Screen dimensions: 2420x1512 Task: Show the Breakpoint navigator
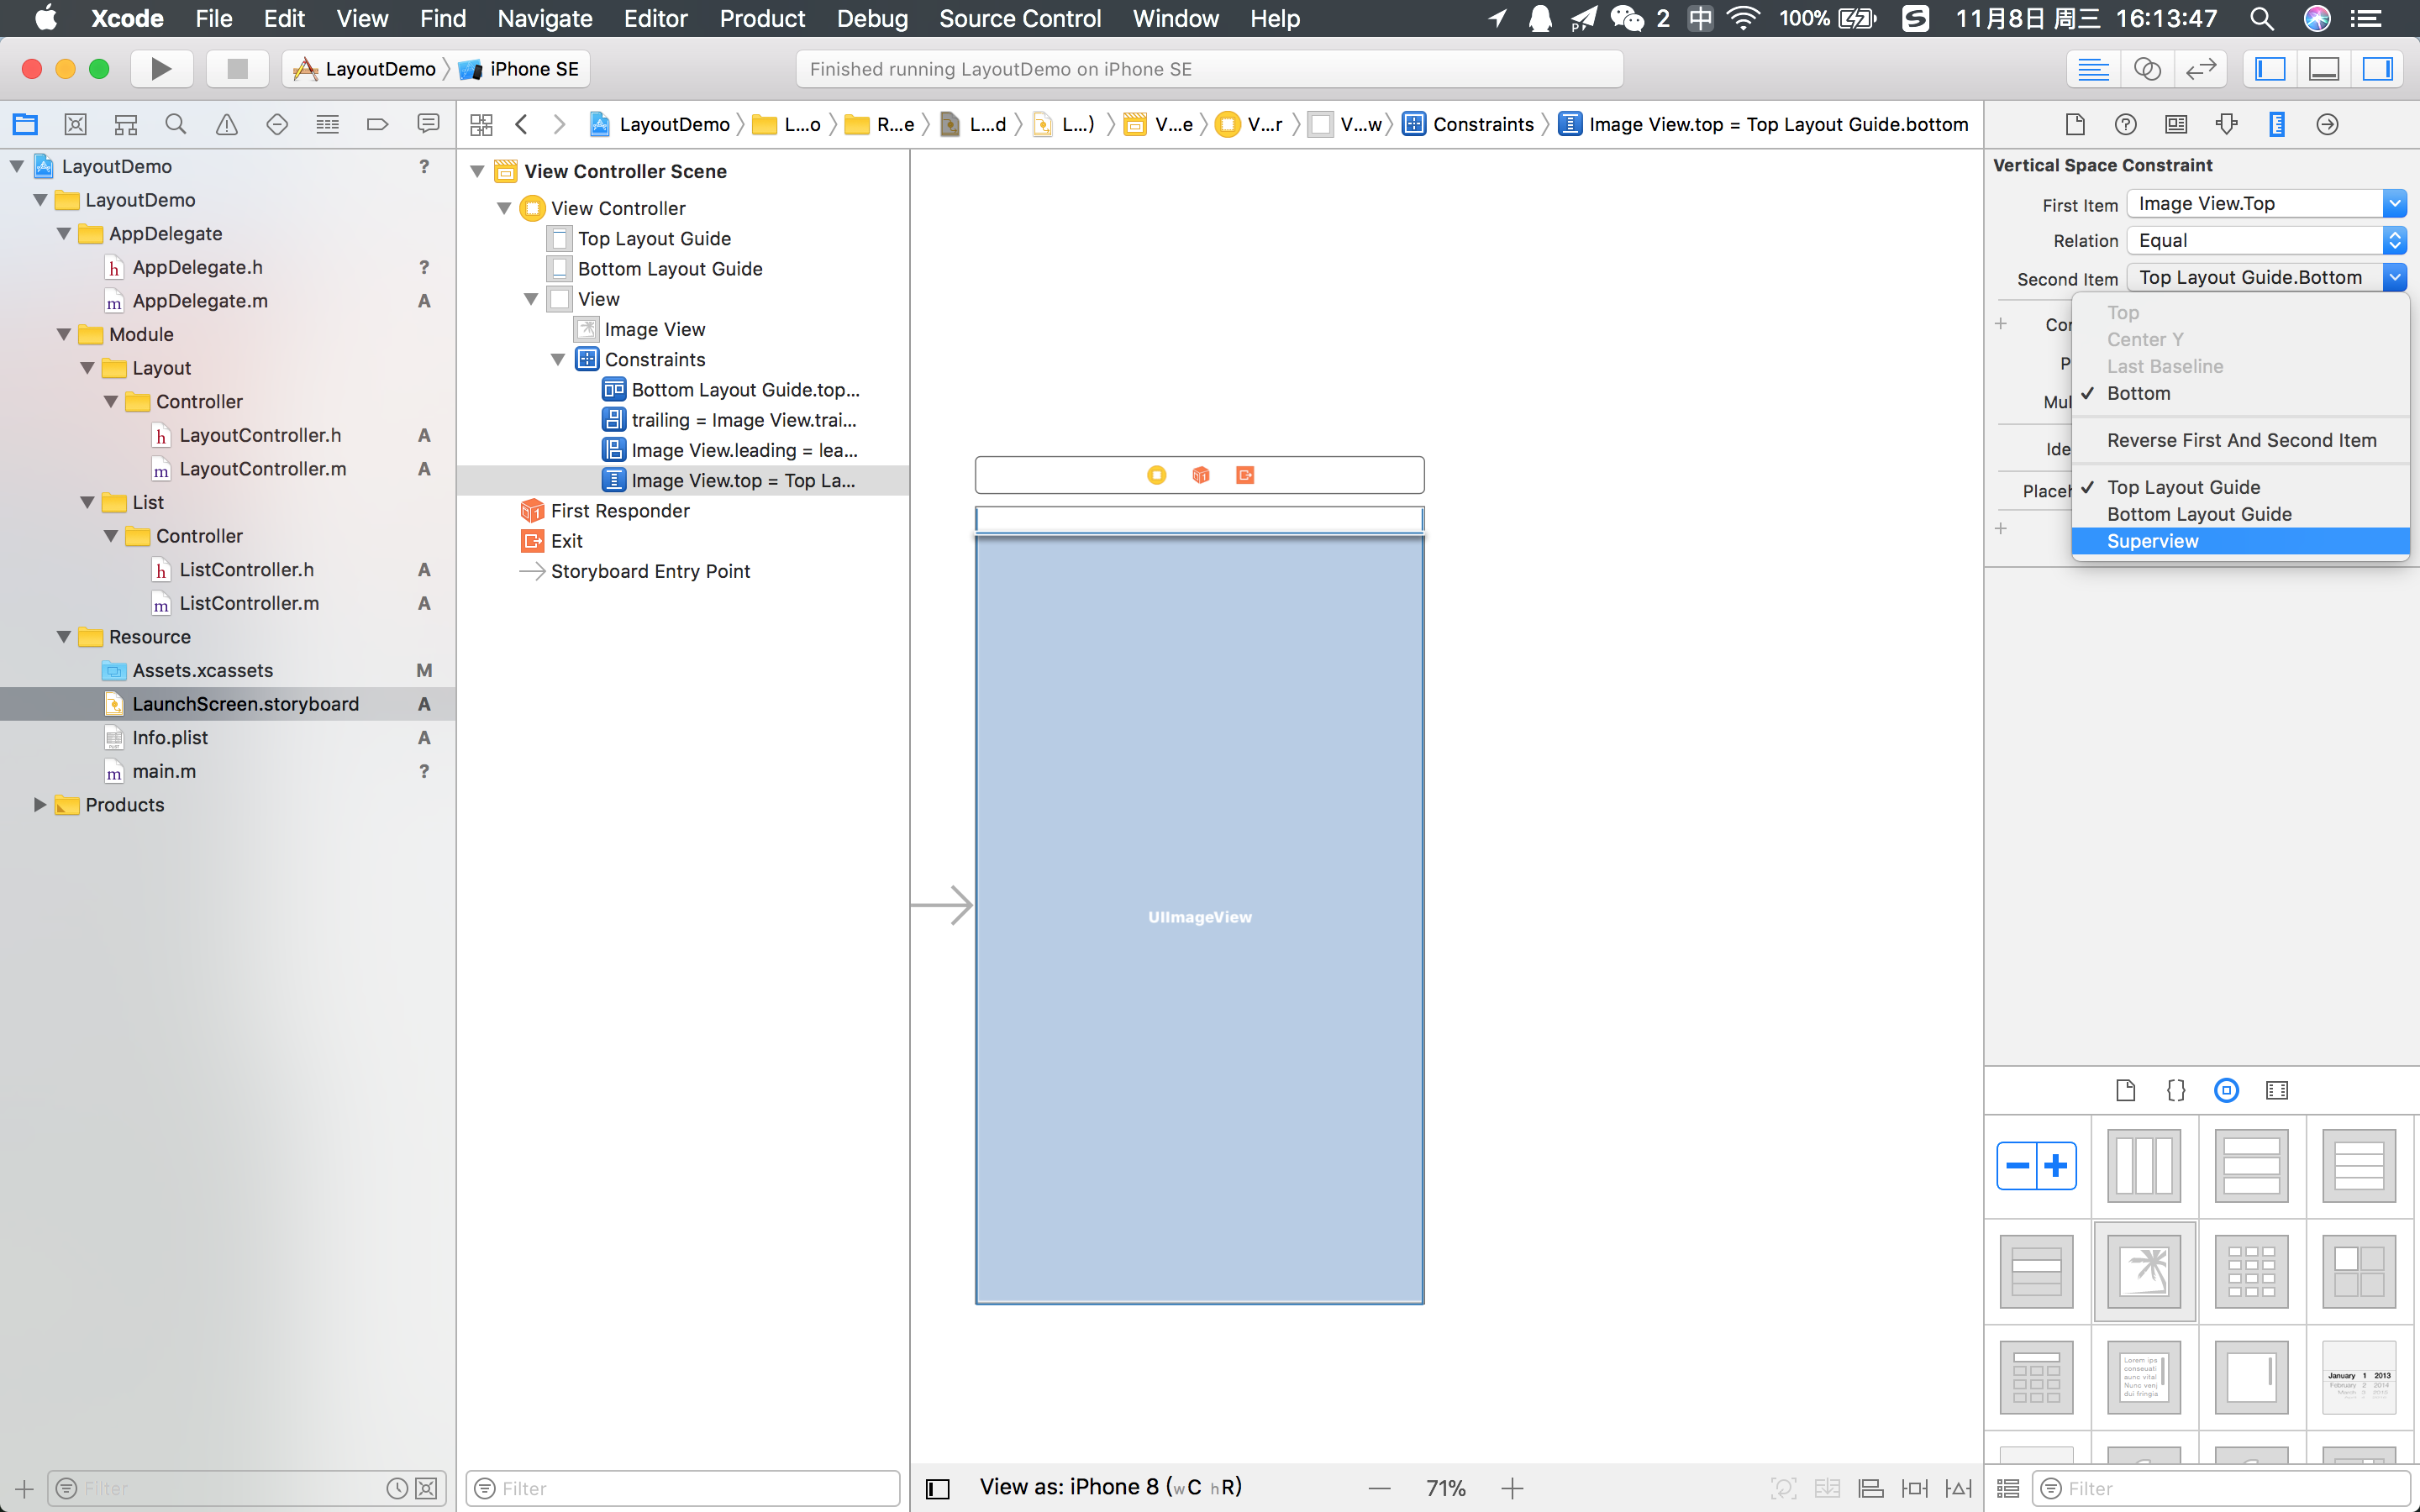tap(377, 124)
